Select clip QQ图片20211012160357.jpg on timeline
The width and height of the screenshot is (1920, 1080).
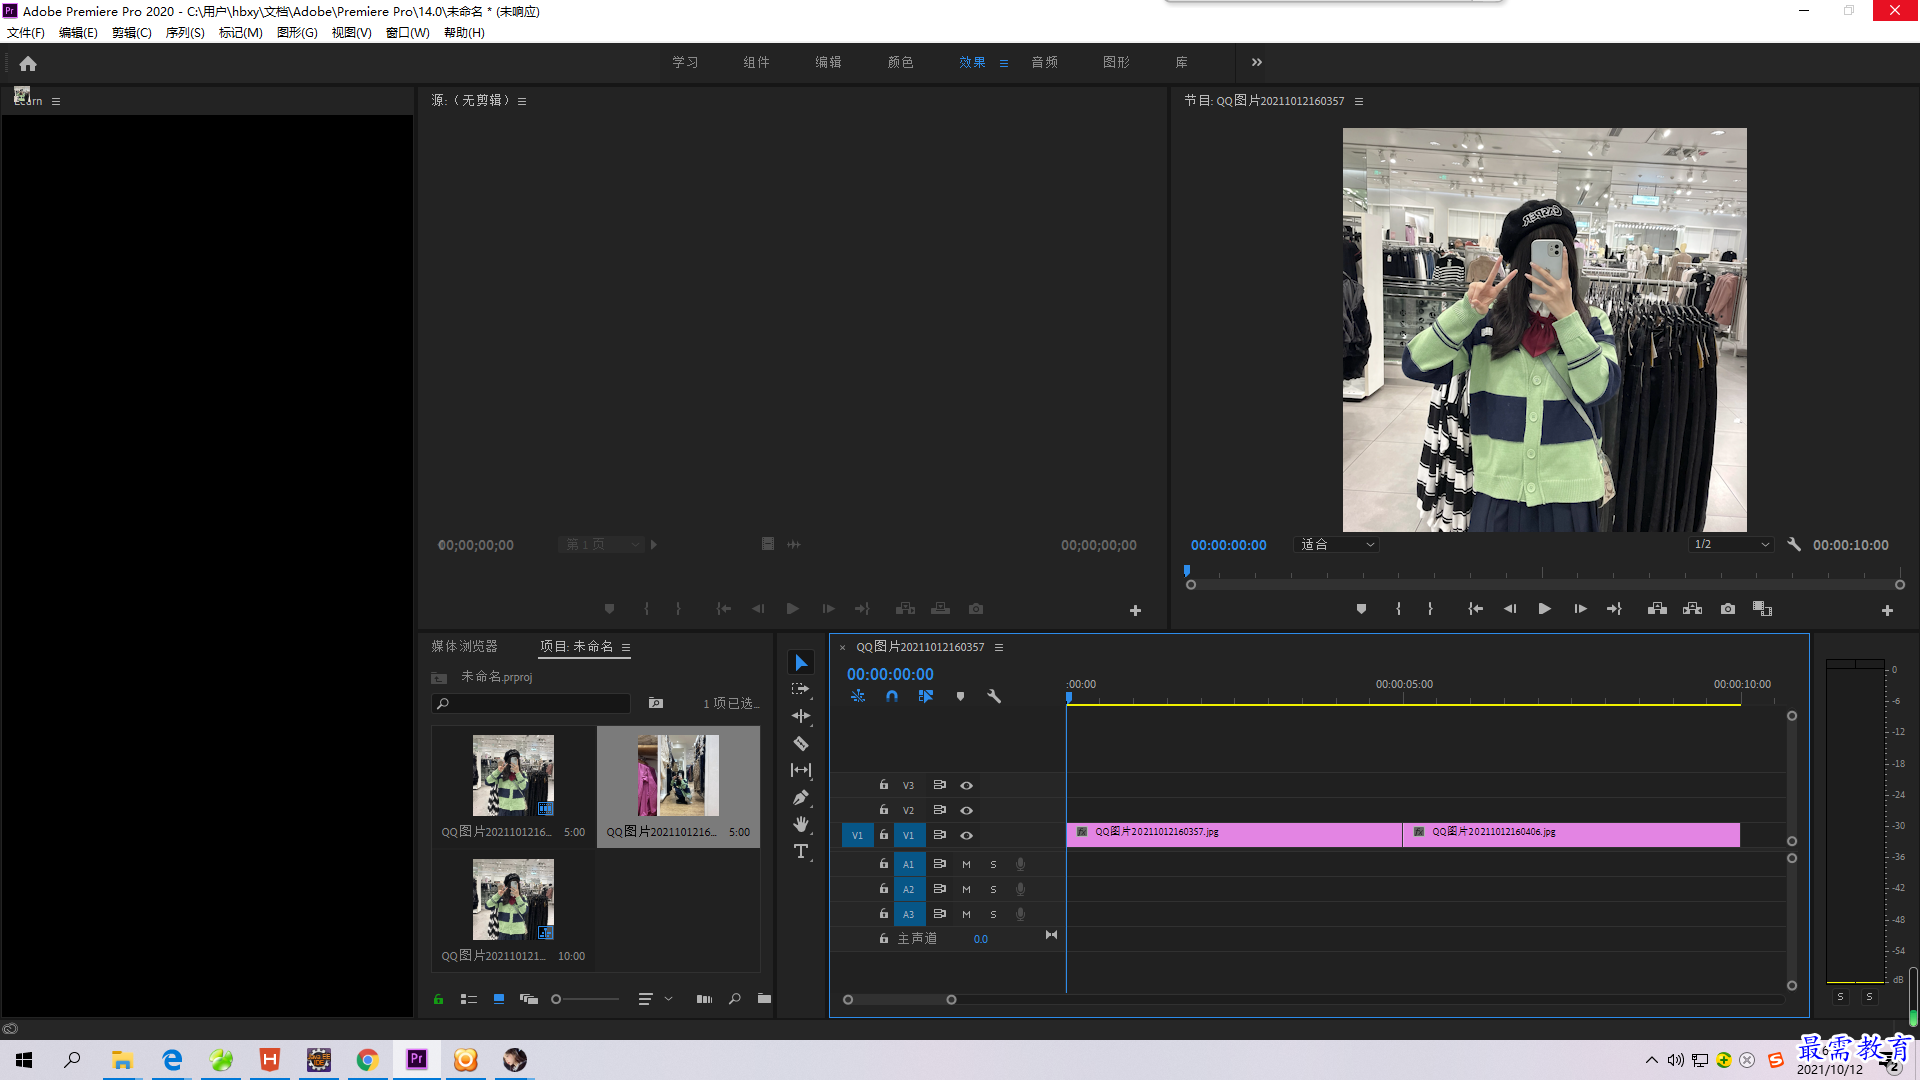pos(1234,835)
